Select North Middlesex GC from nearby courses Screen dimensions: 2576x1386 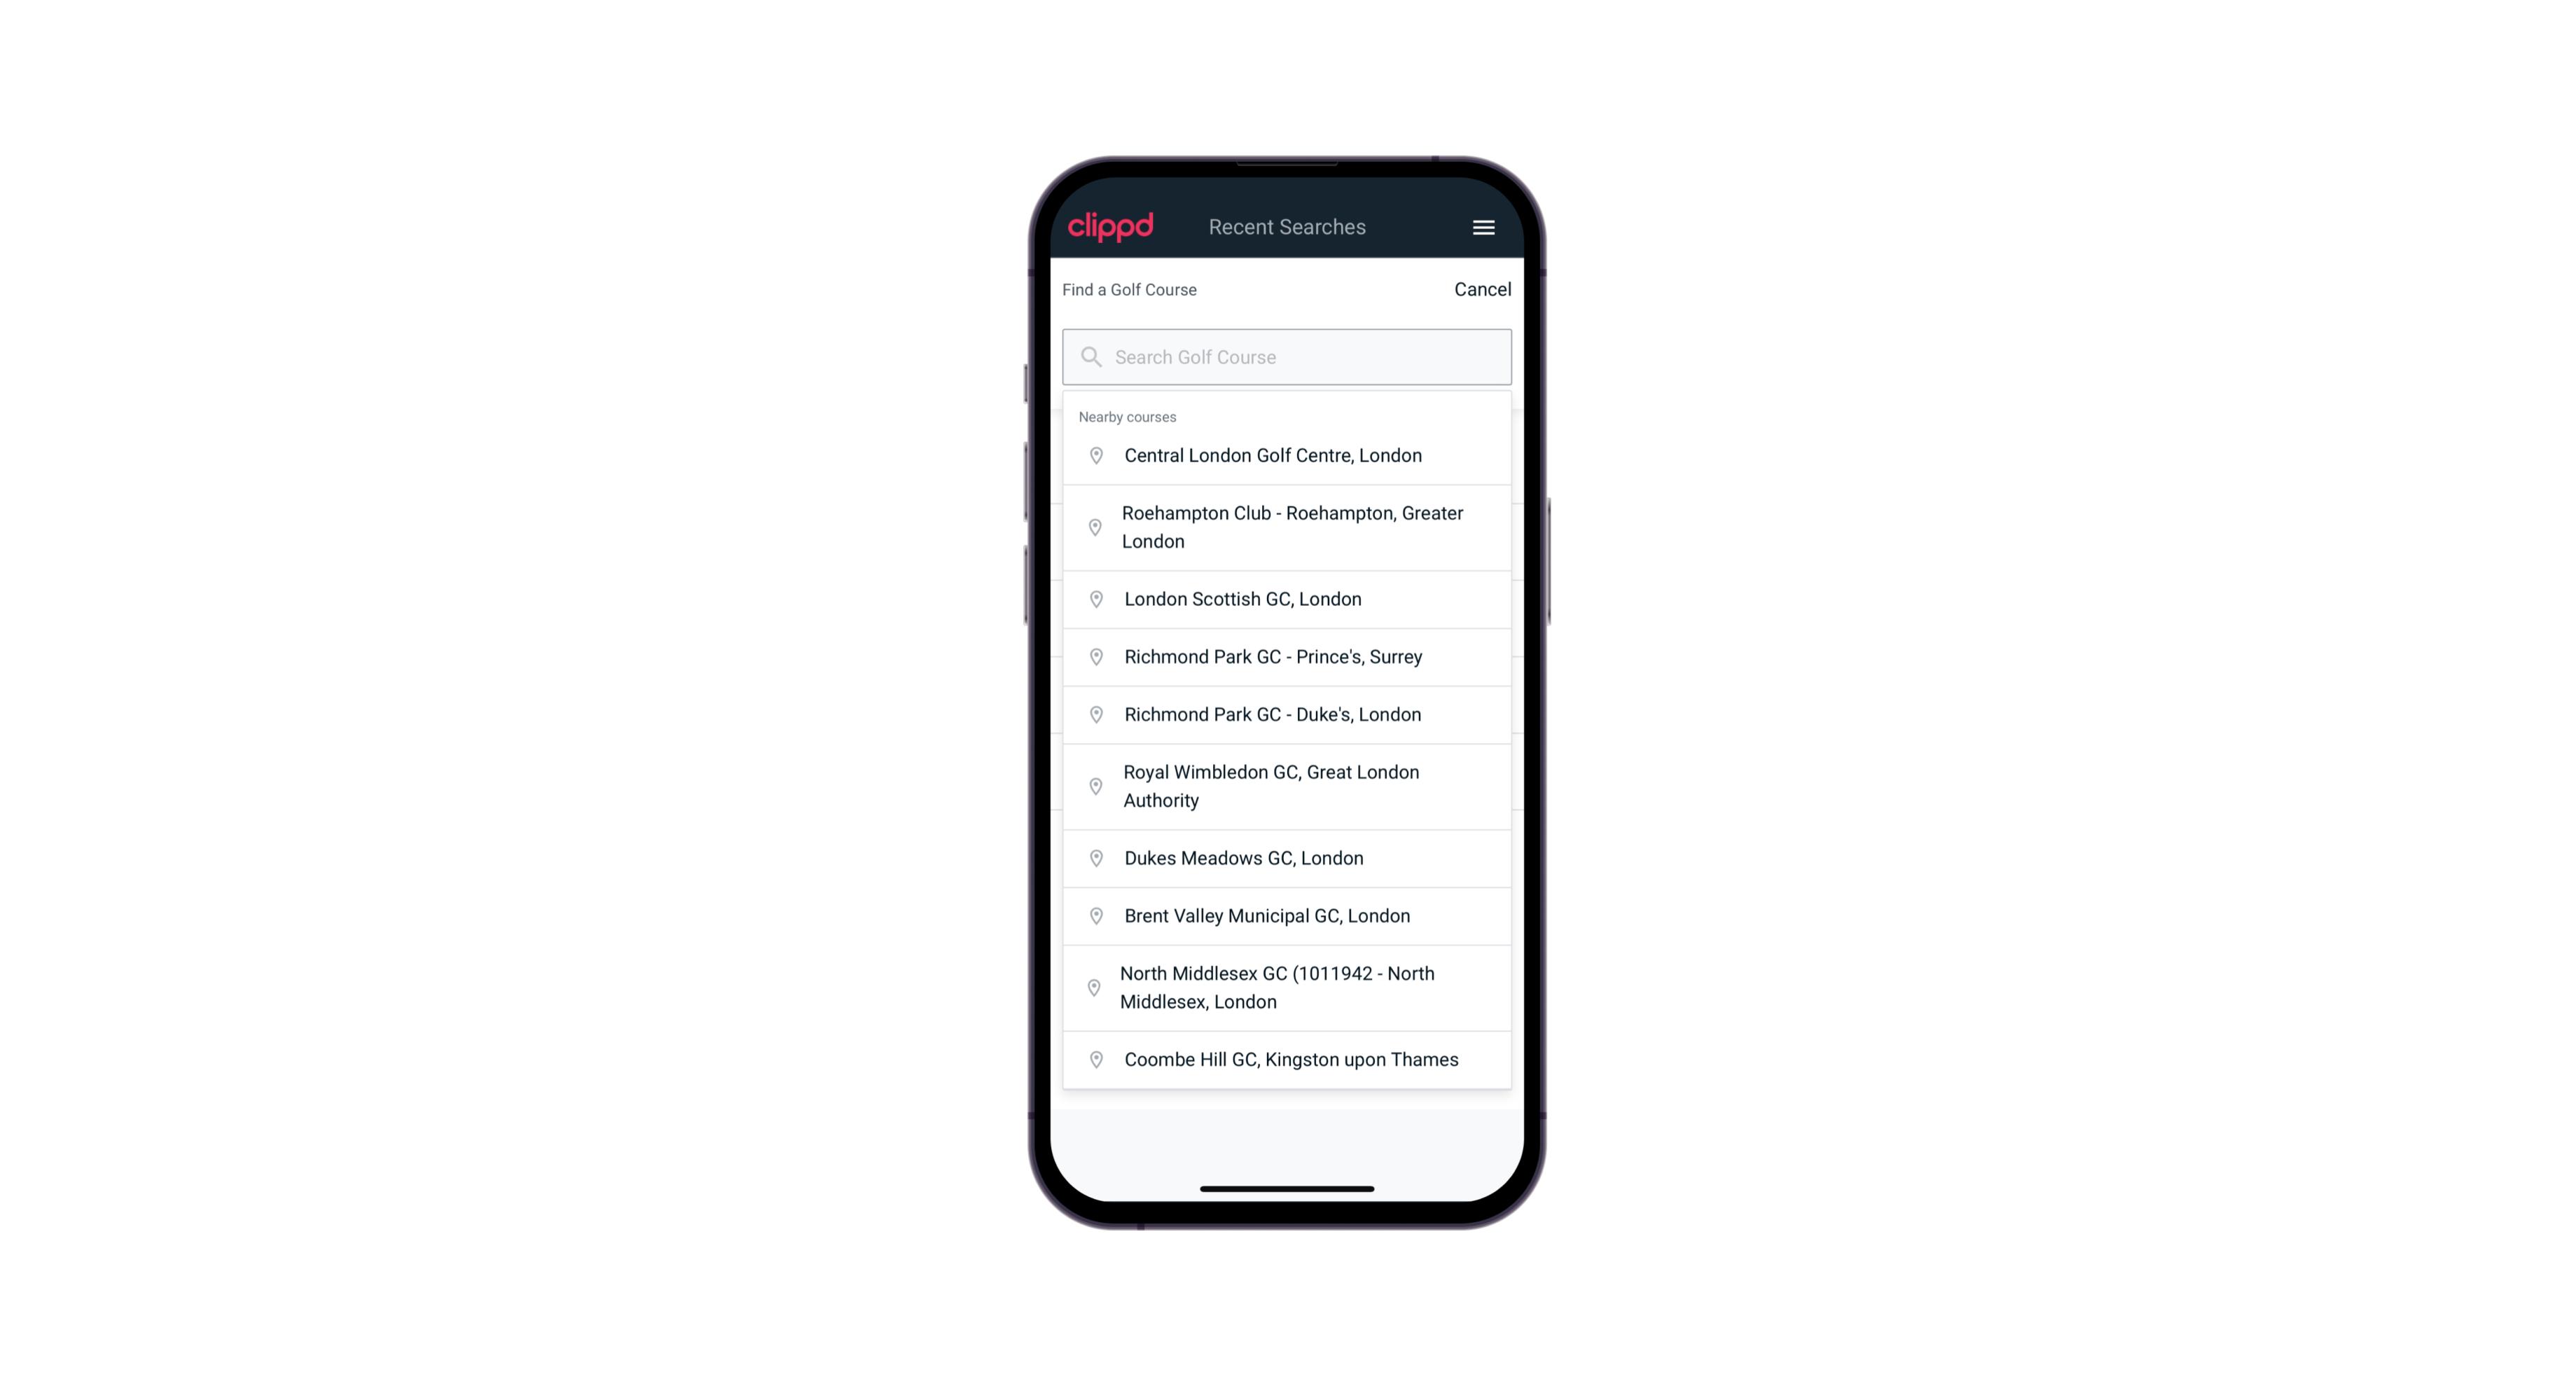coord(1287,987)
